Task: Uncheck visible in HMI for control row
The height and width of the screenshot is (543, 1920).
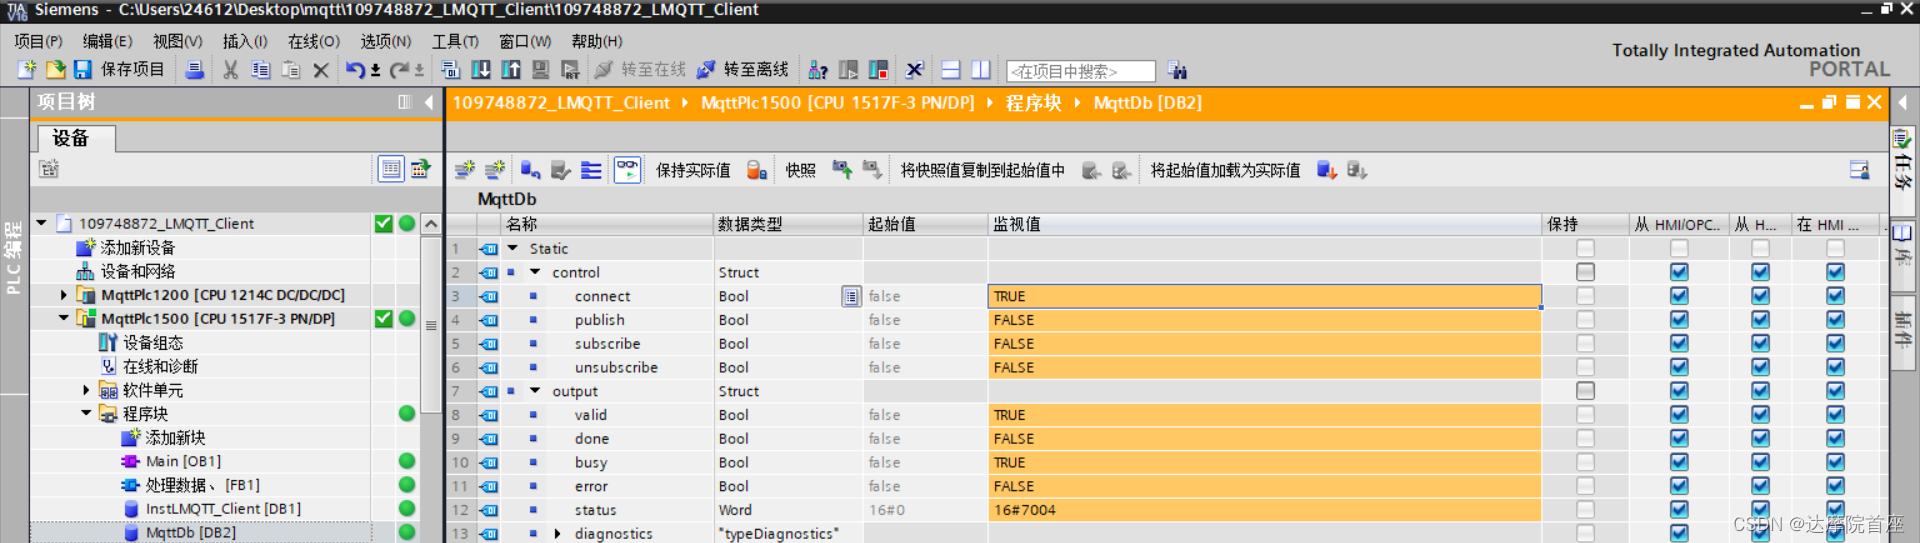Action: coord(1835,272)
